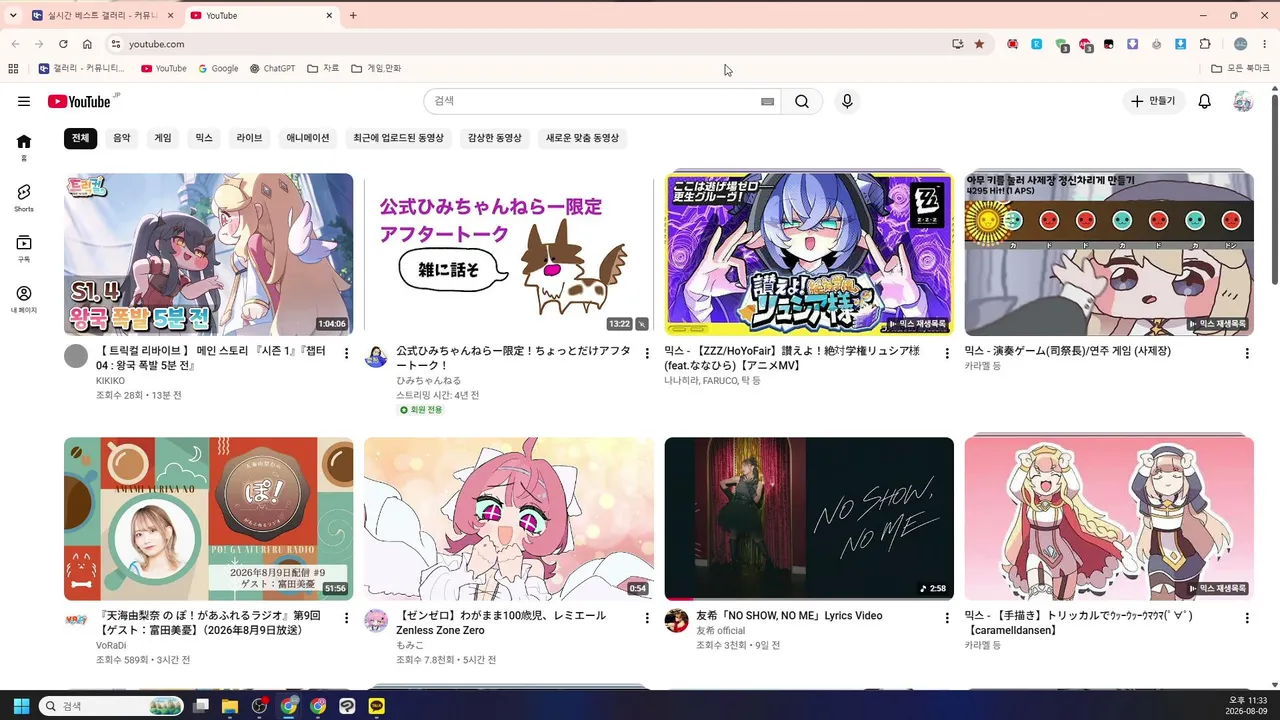The height and width of the screenshot is (720, 1280).
Task: Open My Page (내 페이지) in sidebar
Action: (x=24, y=299)
